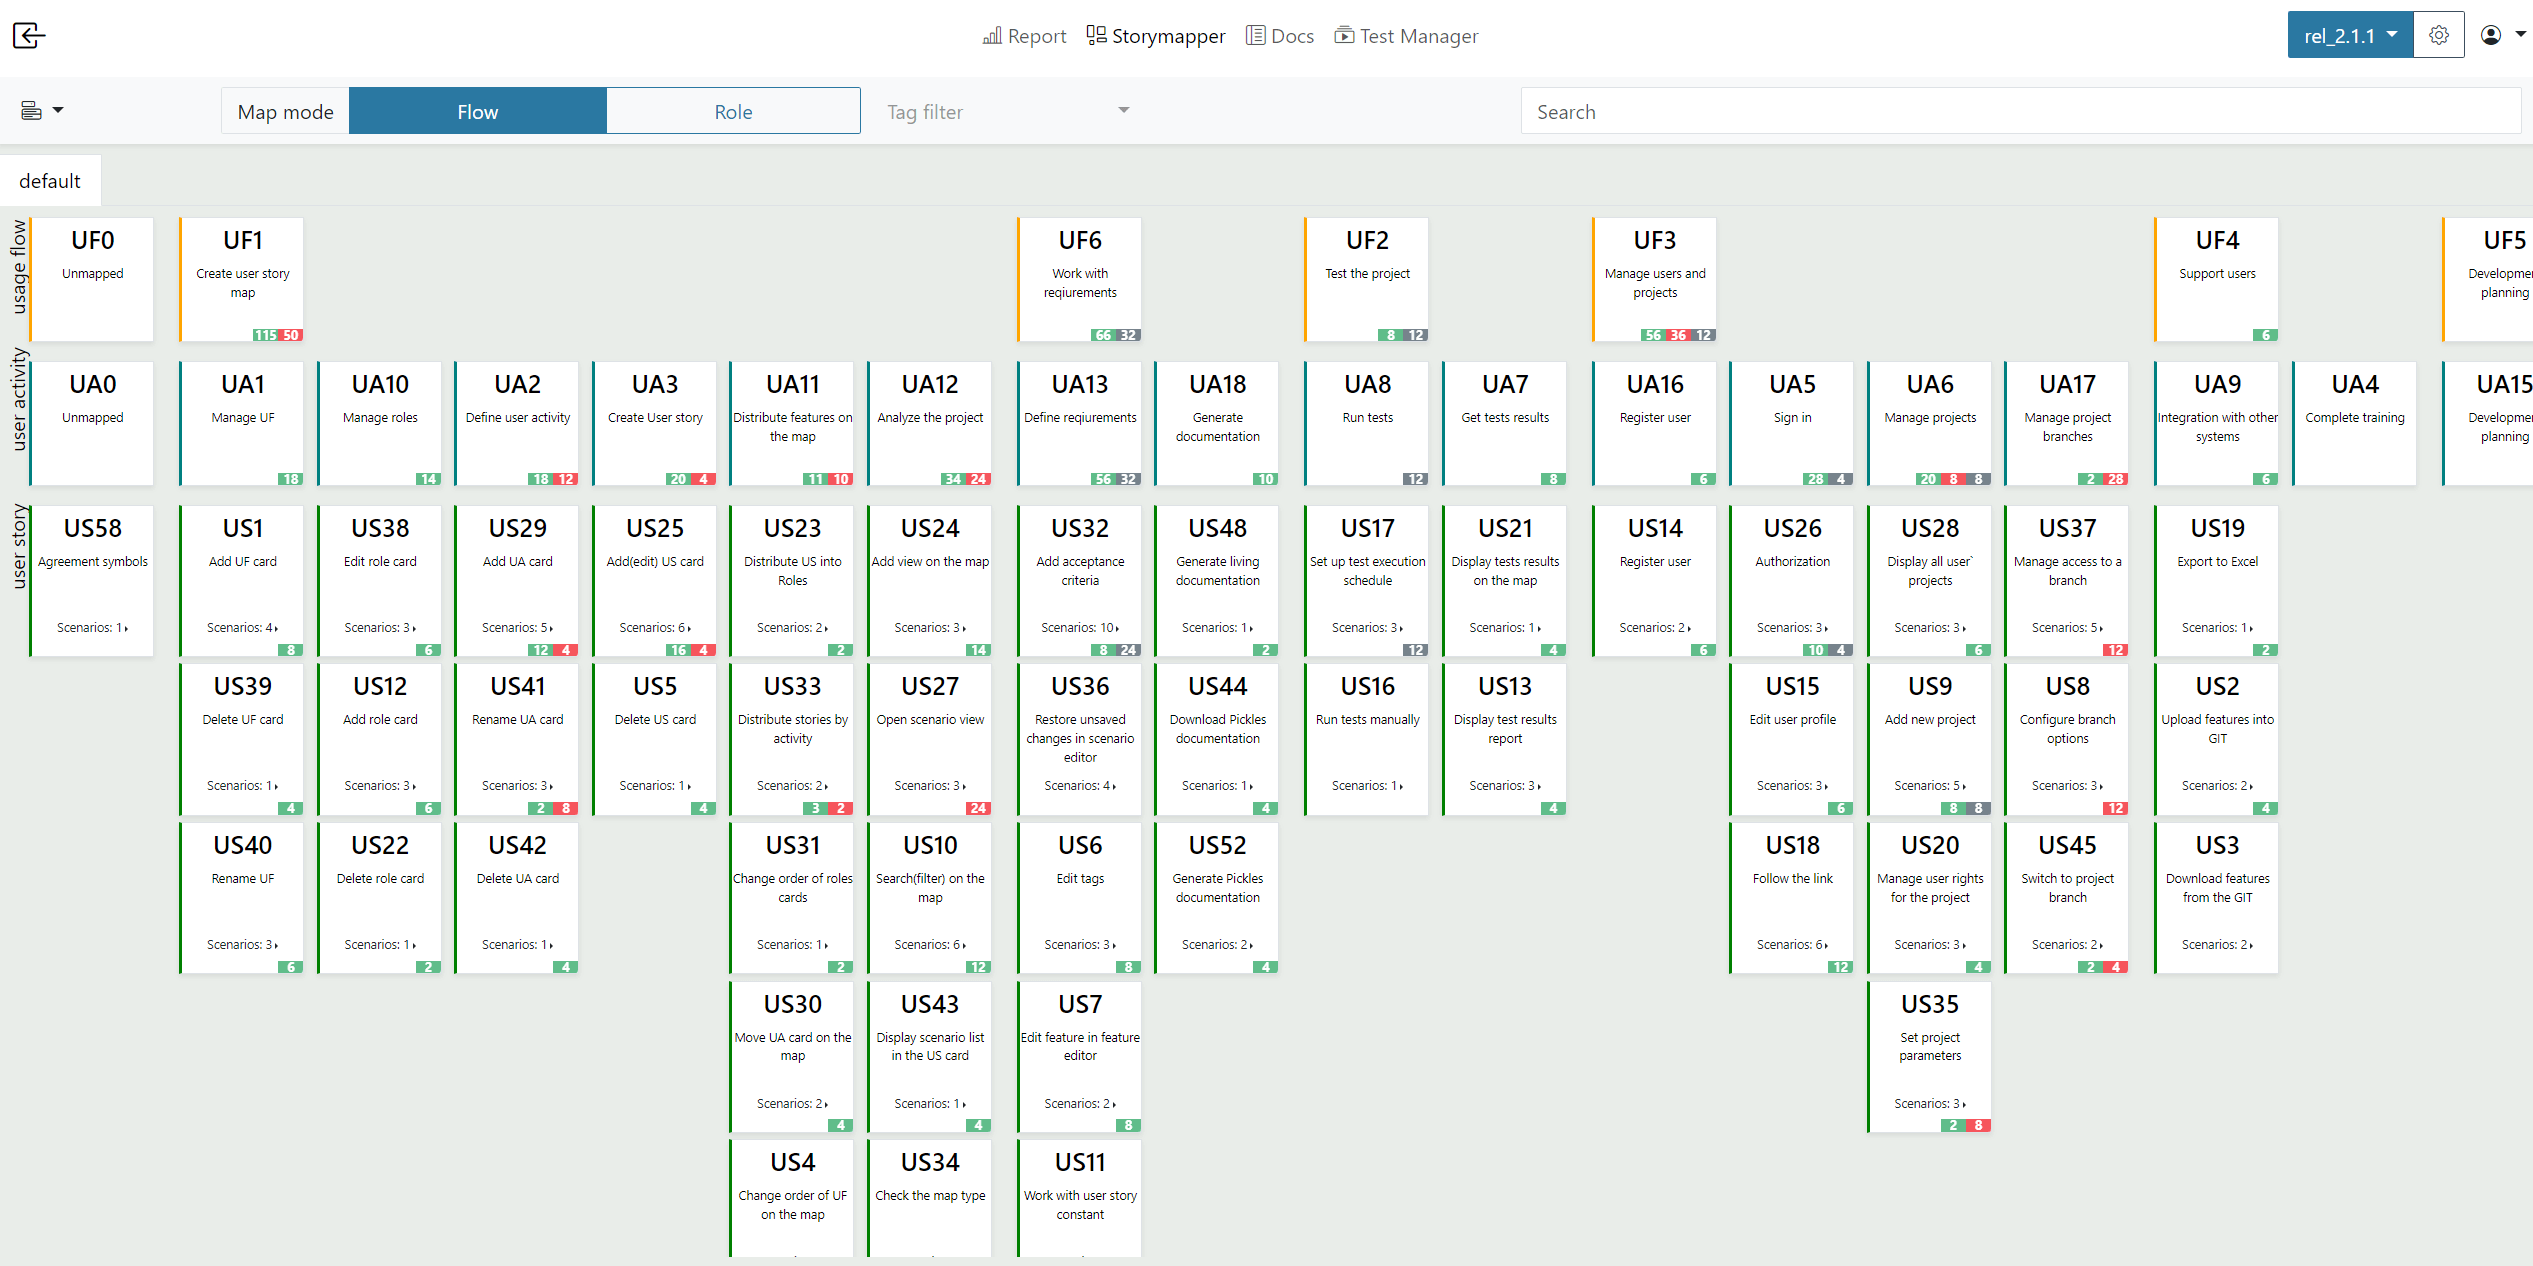2533x1266 pixels.
Task: Click red 50 badge on UF1 card
Action: tap(291, 336)
